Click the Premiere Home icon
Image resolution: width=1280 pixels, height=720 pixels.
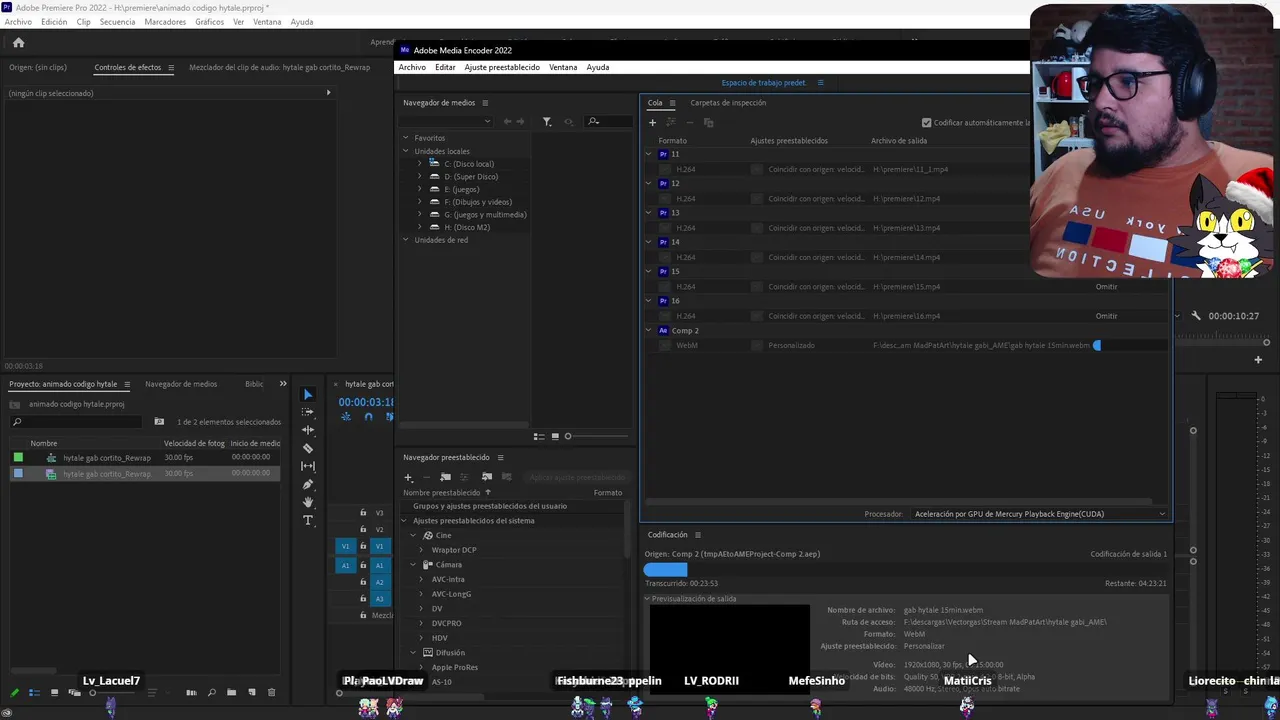click(18, 42)
